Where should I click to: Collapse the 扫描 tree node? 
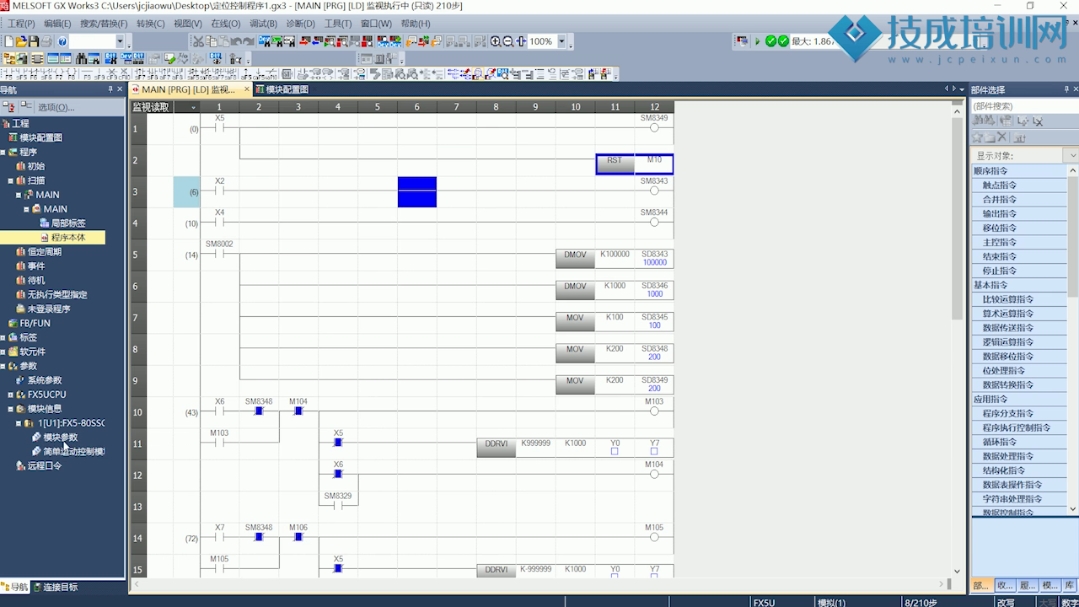point(10,180)
